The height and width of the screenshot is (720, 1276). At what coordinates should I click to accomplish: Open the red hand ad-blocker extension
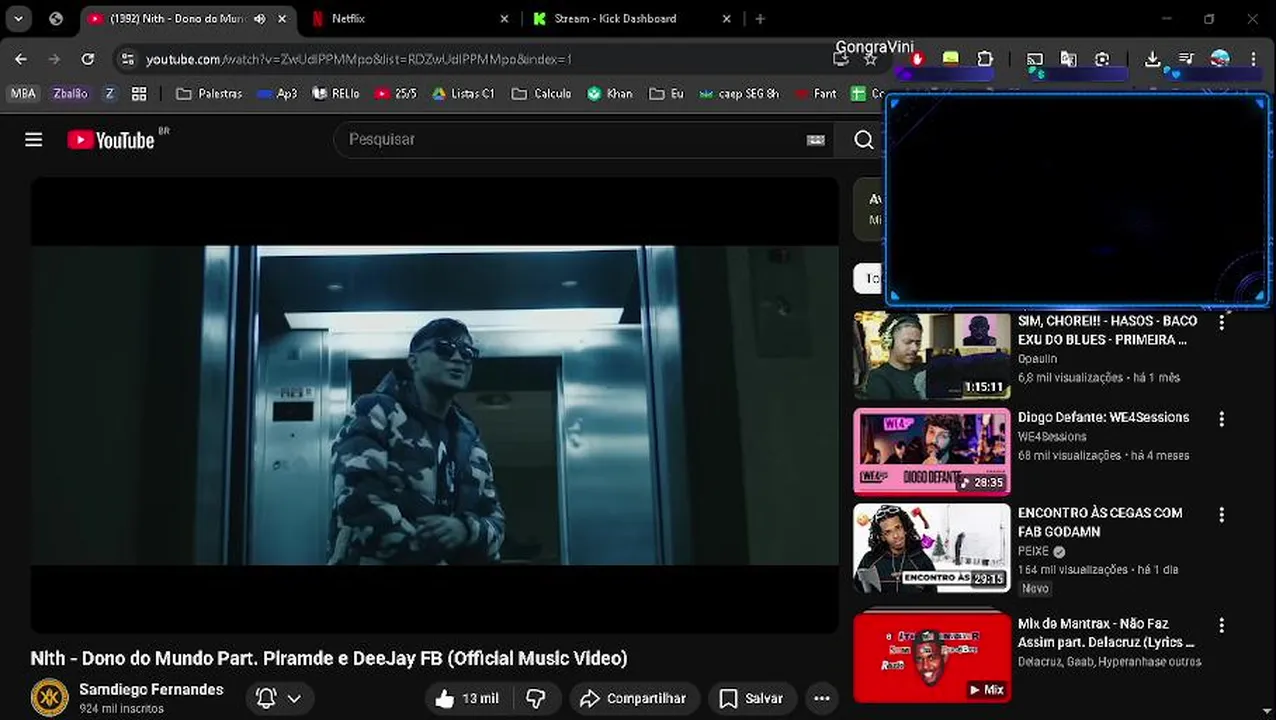(917, 59)
